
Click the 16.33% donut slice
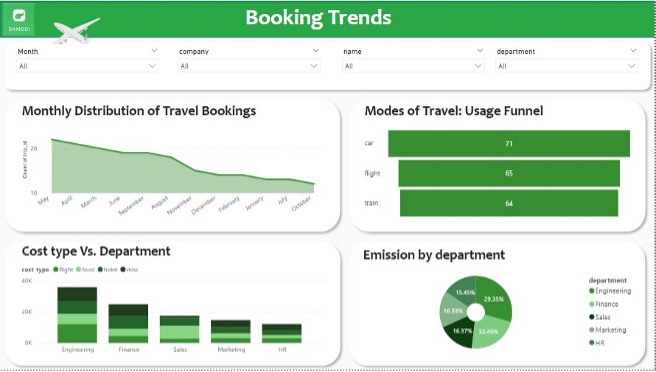click(x=452, y=310)
